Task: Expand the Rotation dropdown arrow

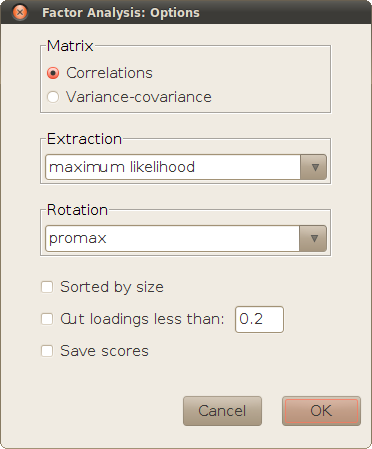Action: (313, 238)
